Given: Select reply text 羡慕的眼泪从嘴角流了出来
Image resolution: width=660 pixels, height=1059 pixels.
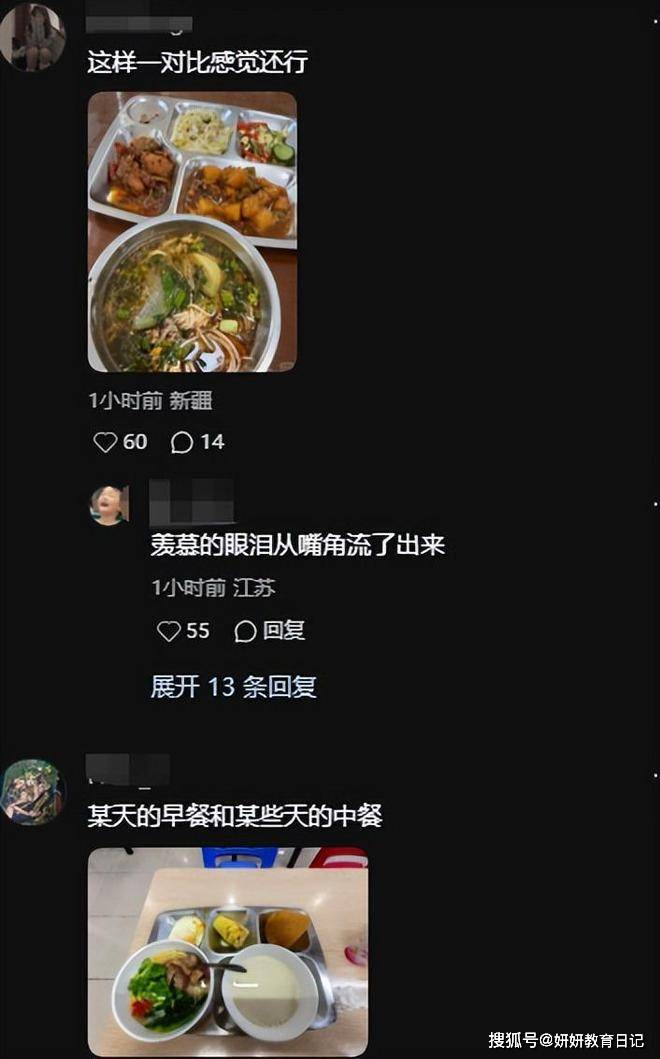Looking at the screenshot, I should (298, 545).
